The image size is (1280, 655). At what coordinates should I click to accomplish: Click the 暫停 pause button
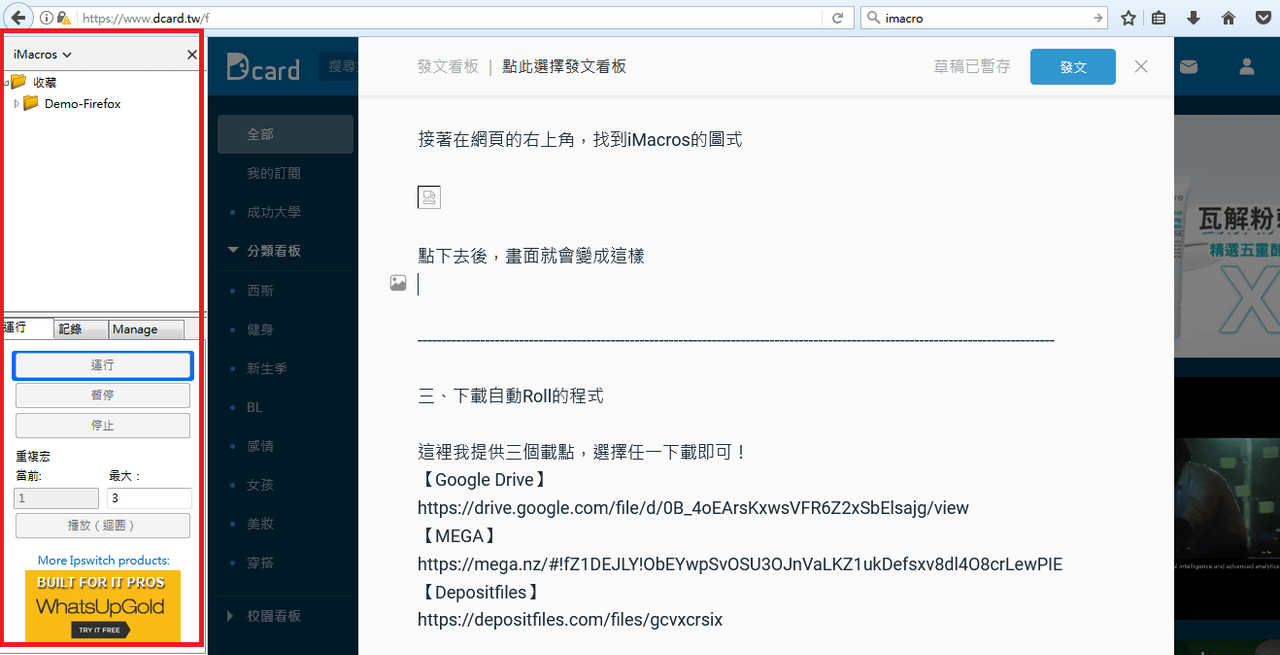click(103, 395)
